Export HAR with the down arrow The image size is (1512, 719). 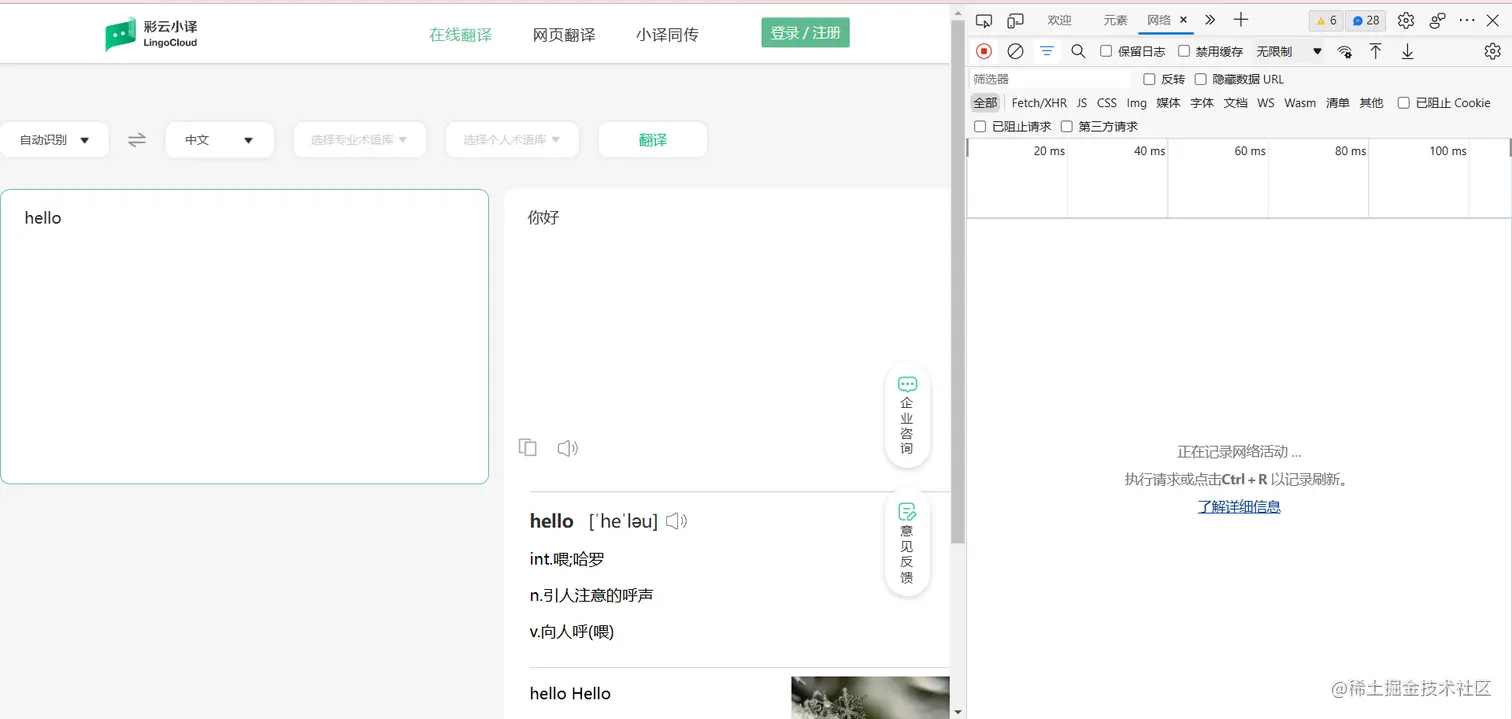click(1408, 51)
